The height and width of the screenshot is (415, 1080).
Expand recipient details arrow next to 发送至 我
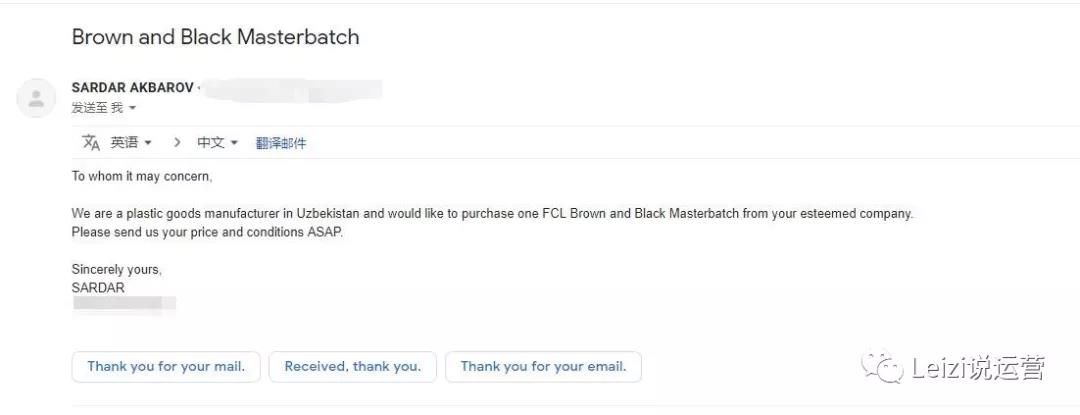[132, 108]
